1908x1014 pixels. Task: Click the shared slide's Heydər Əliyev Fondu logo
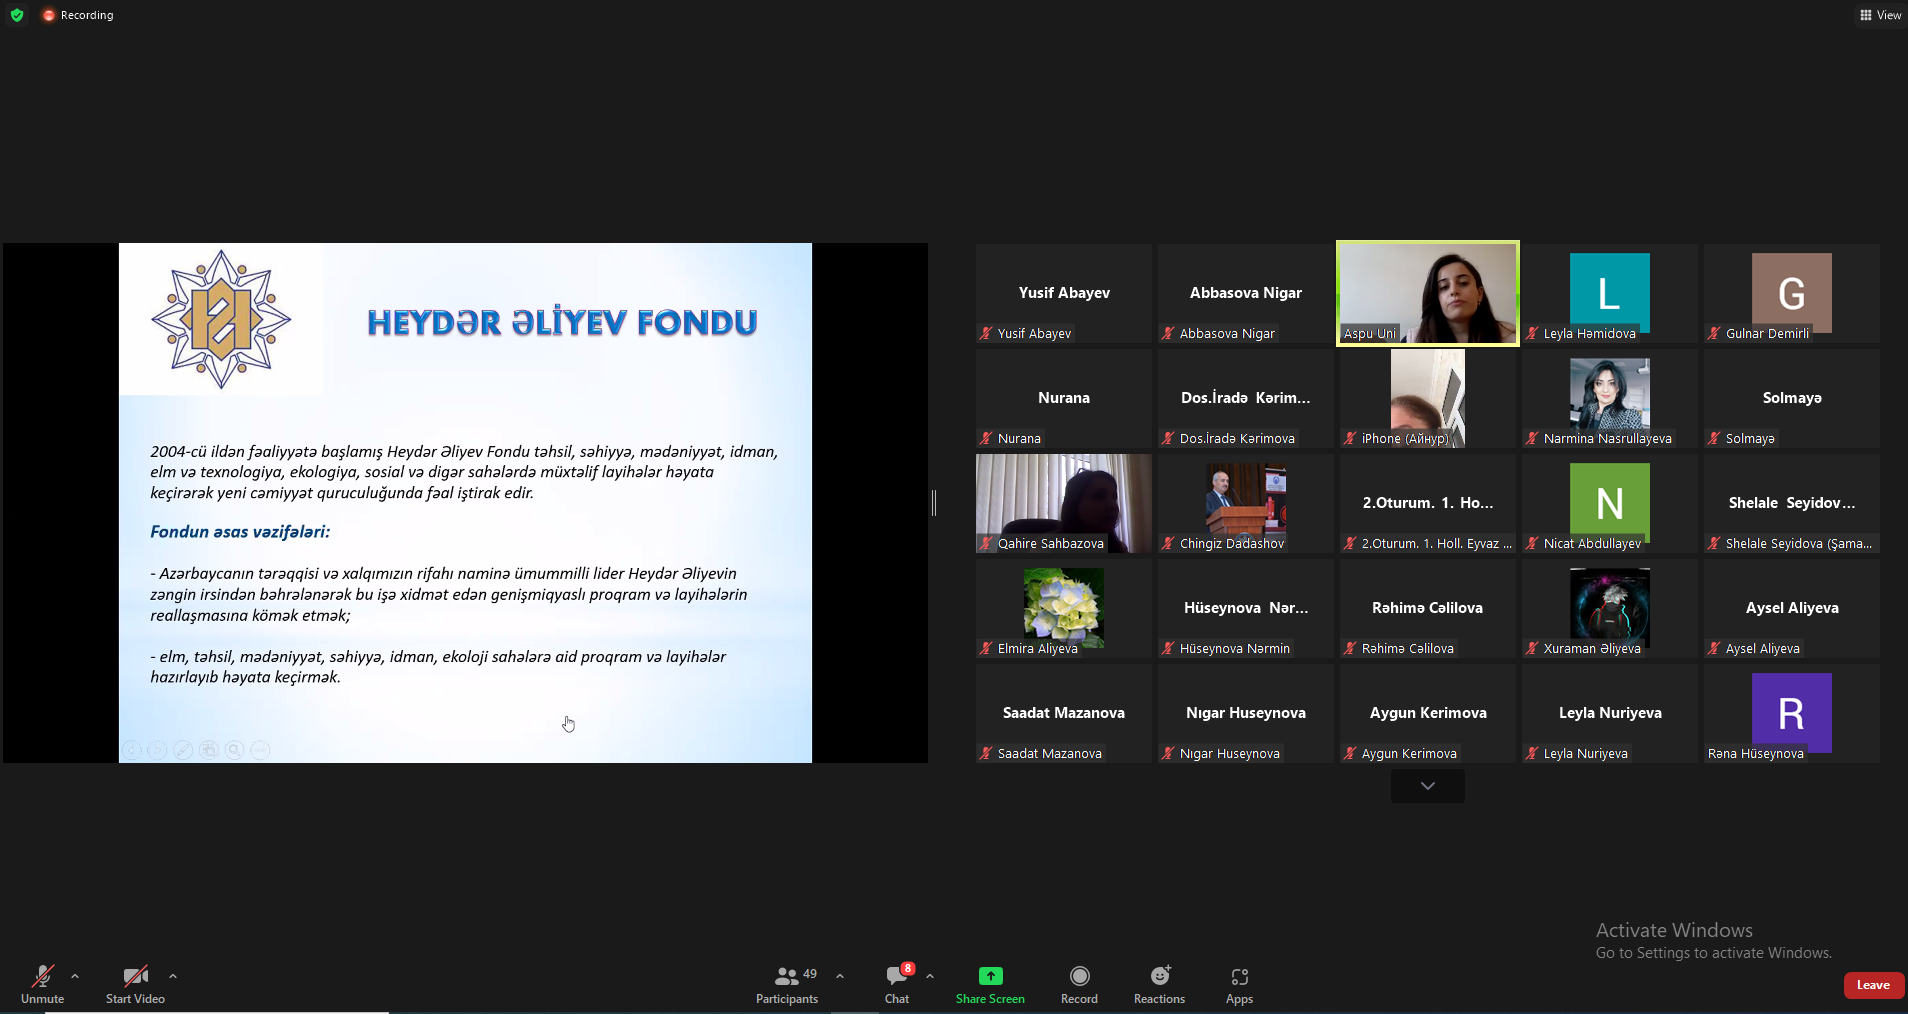(x=221, y=320)
